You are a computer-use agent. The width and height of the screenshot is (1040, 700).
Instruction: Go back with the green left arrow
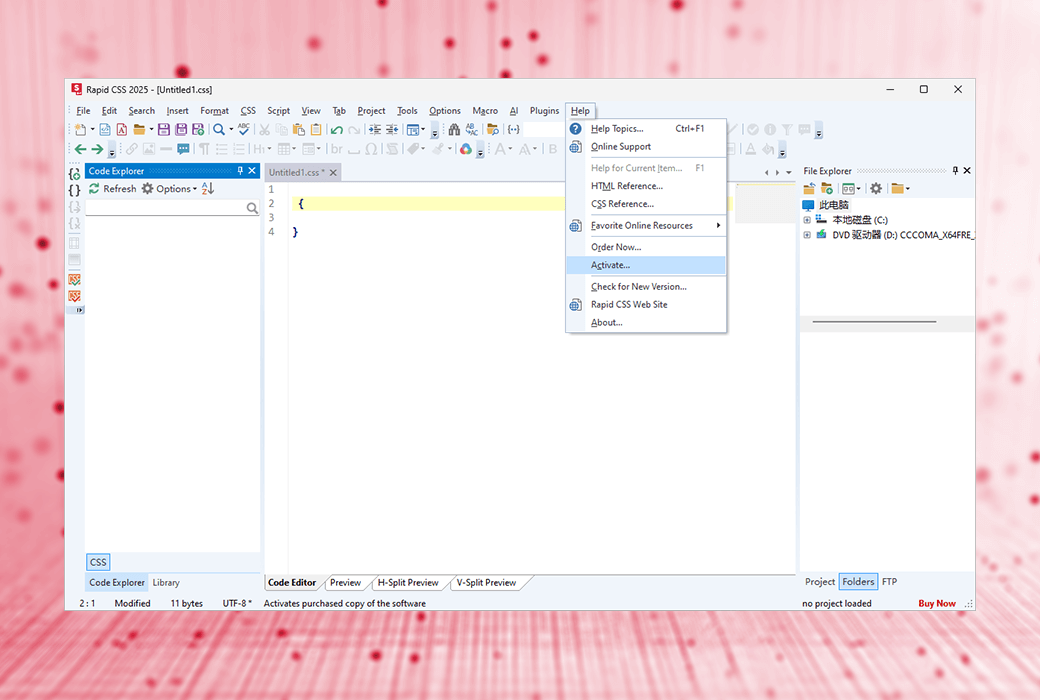click(x=80, y=149)
